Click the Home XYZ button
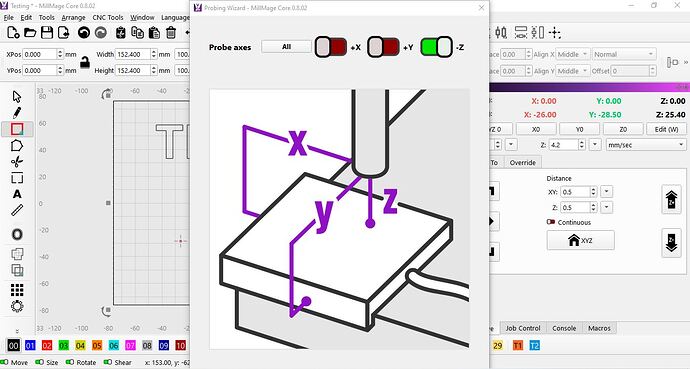The width and height of the screenshot is (690, 369). pos(580,241)
